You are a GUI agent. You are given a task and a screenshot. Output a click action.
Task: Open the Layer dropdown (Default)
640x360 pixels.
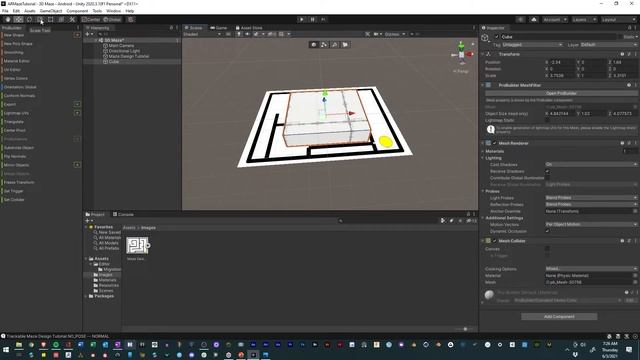(x=609, y=44)
